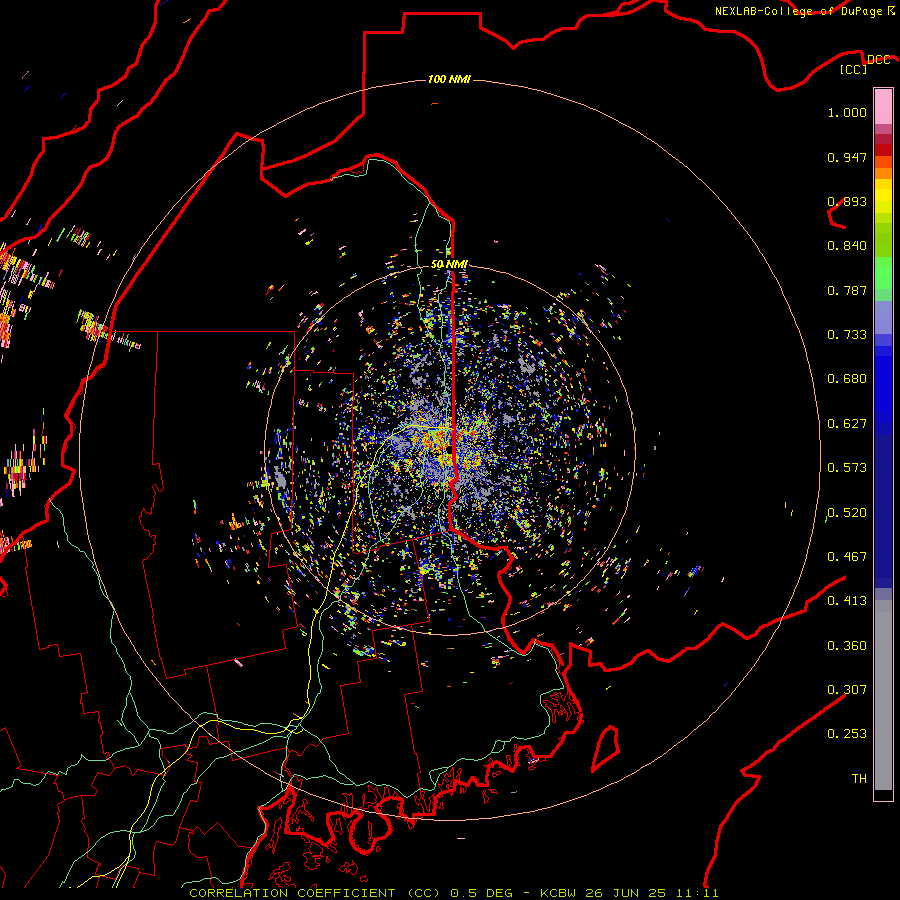Click the 100 NMI range ring label
This screenshot has width=900, height=900.
(x=449, y=79)
